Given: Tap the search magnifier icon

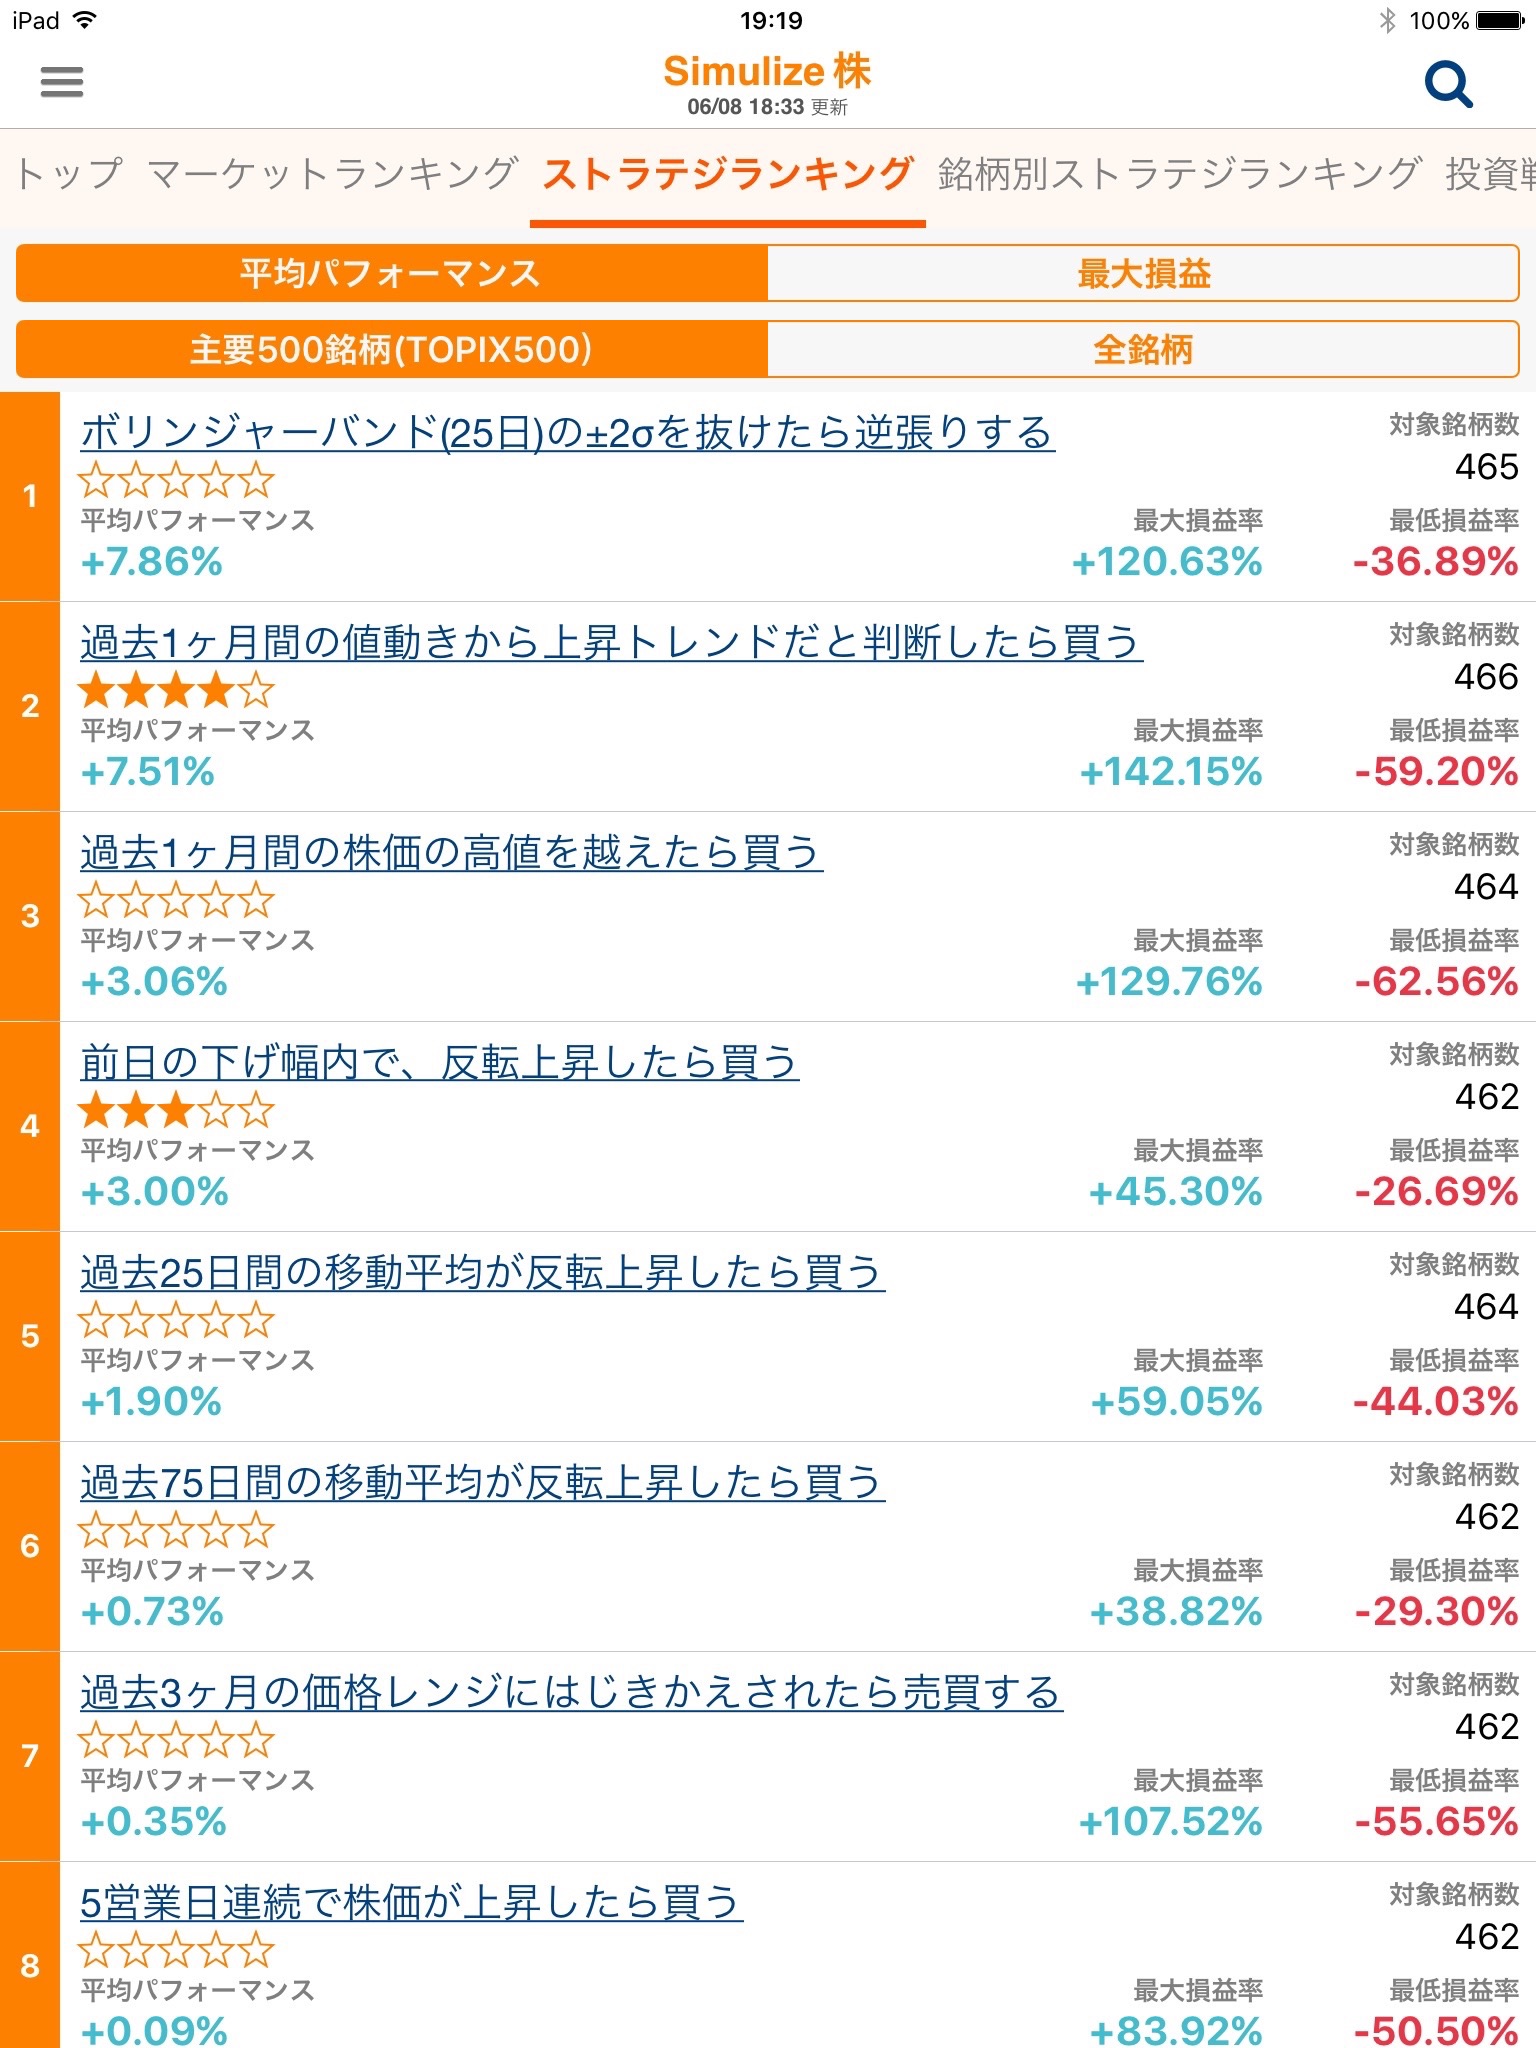Looking at the screenshot, I should 1448,84.
